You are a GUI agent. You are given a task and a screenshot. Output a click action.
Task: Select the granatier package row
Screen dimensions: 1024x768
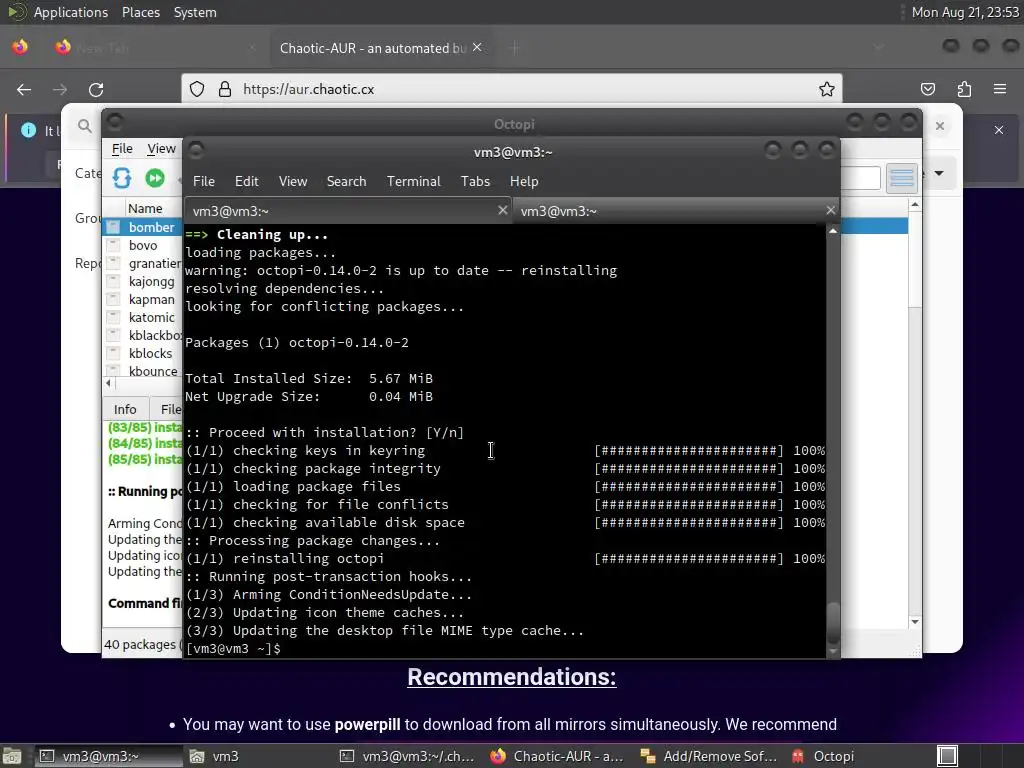tap(143, 263)
